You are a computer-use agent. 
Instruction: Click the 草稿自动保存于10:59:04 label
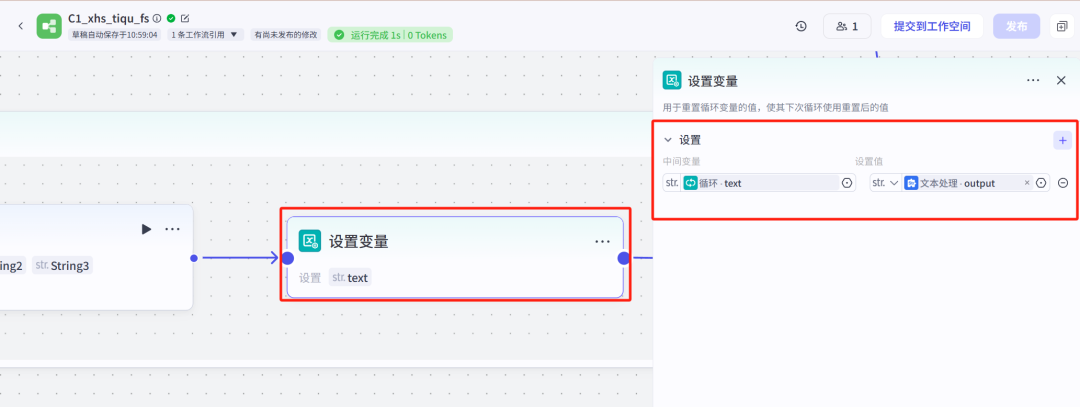114,34
